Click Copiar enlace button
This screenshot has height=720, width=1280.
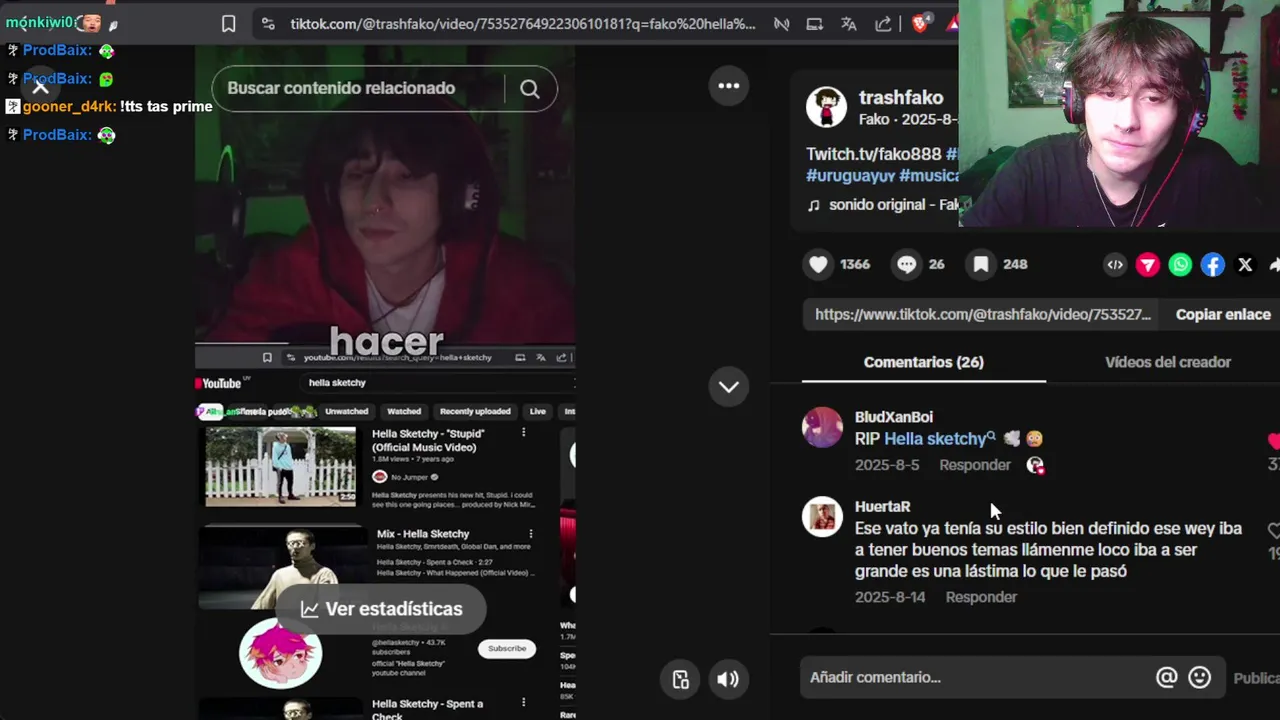(1223, 314)
